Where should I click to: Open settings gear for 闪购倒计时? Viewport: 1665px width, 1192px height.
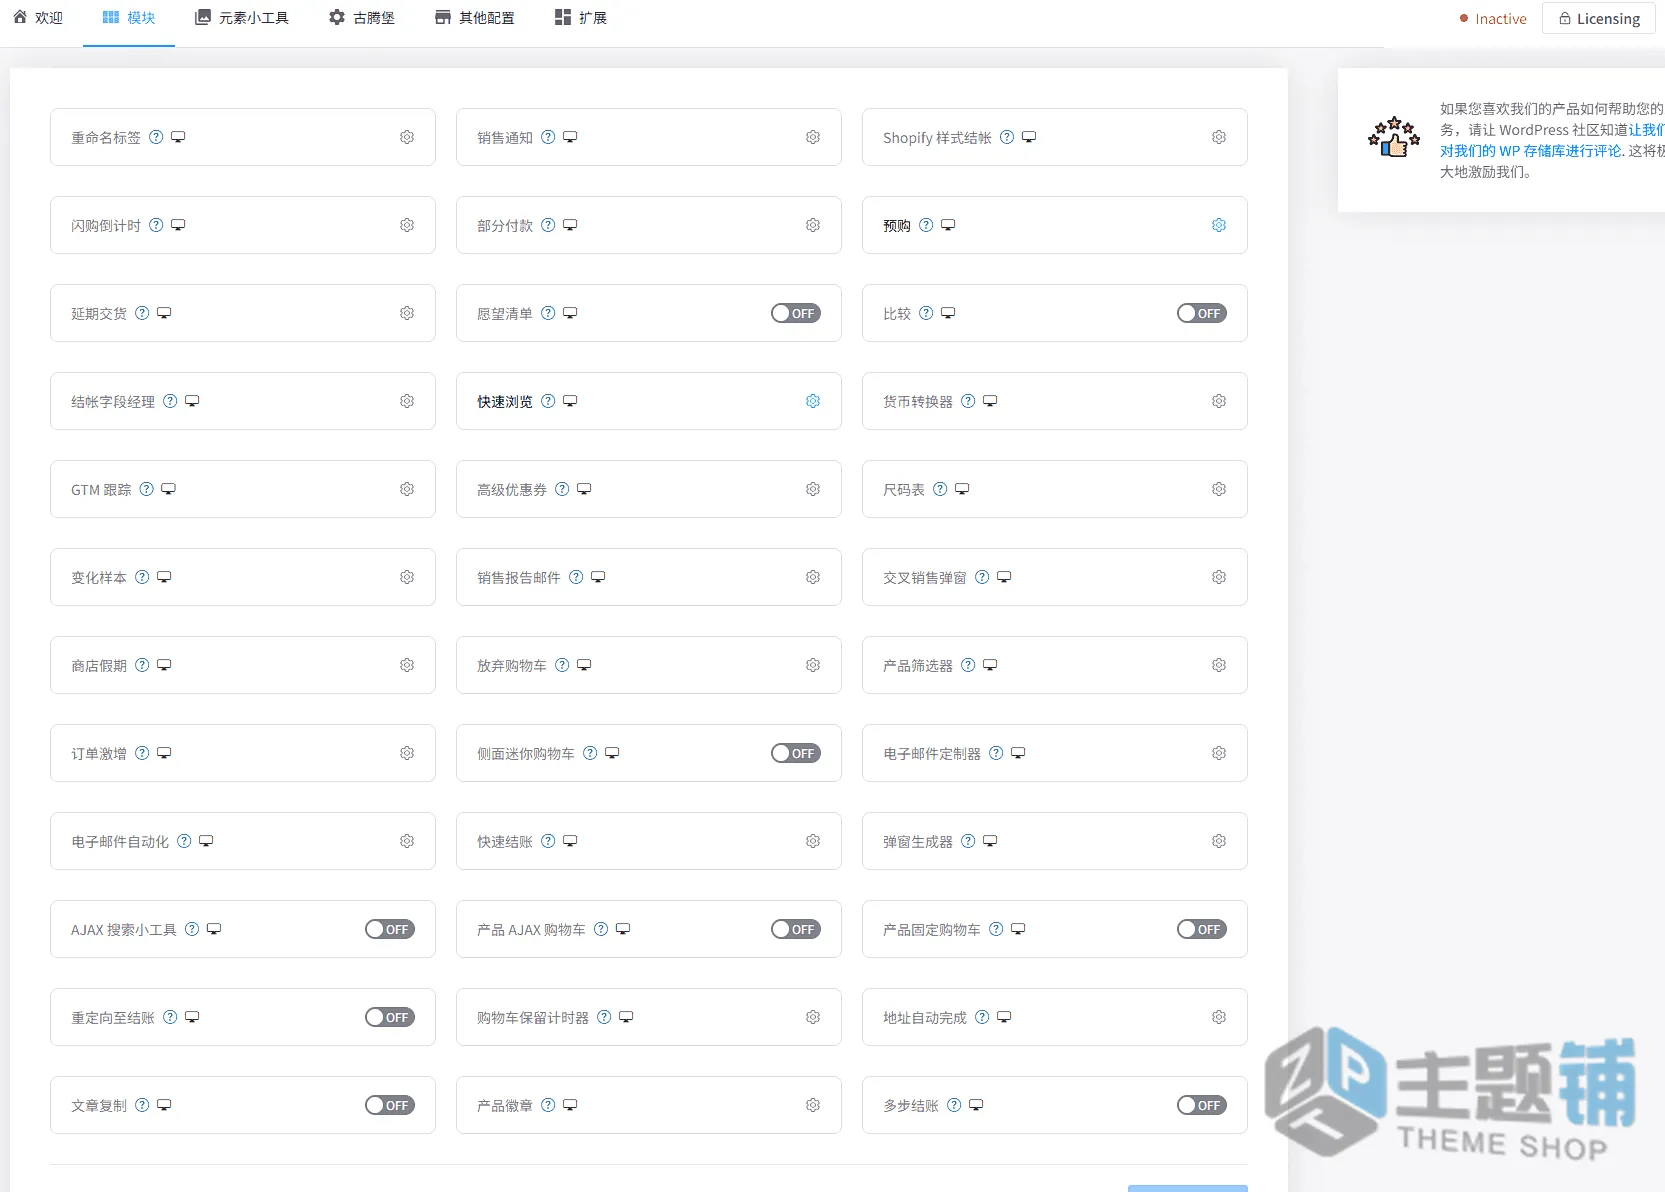(x=407, y=225)
